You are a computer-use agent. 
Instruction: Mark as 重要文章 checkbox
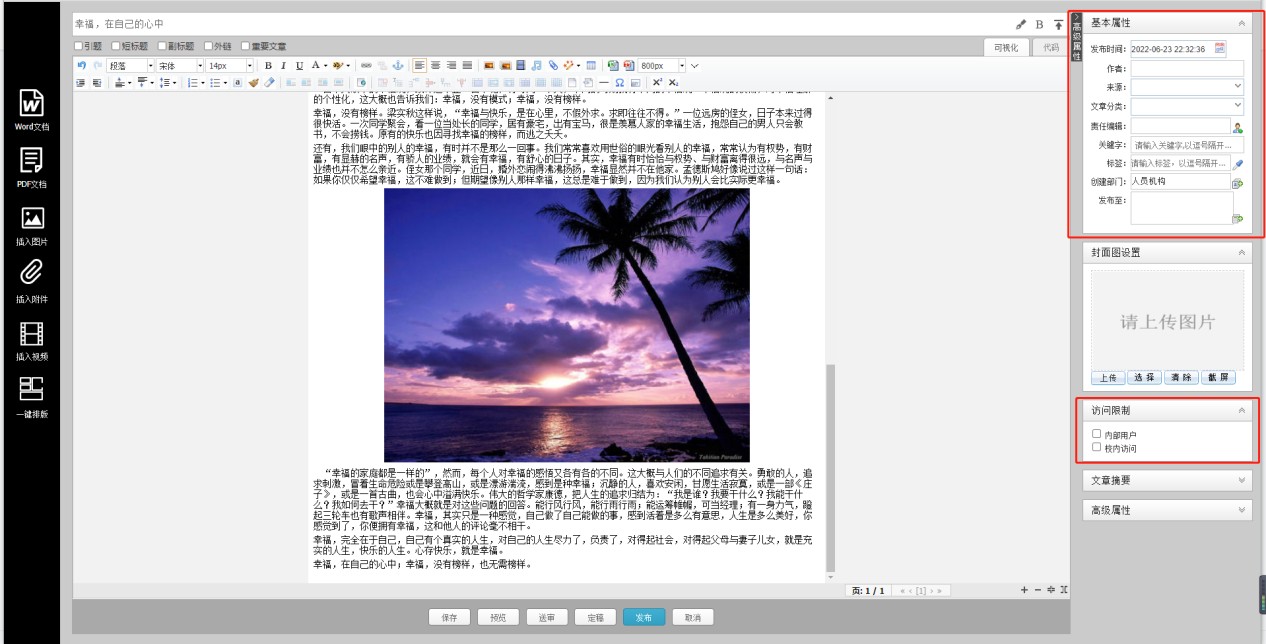tap(245, 46)
